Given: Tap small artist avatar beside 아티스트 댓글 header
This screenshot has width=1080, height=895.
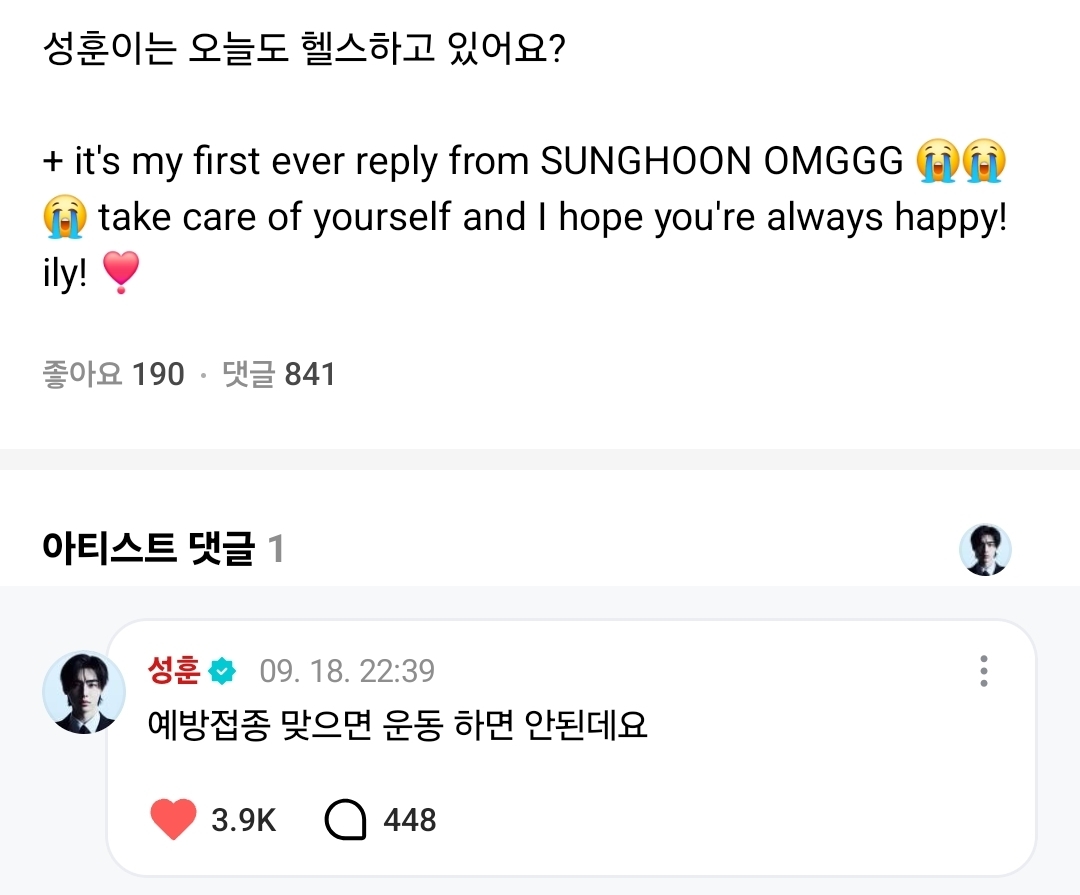Looking at the screenshot, I should [x=985, y=549].
